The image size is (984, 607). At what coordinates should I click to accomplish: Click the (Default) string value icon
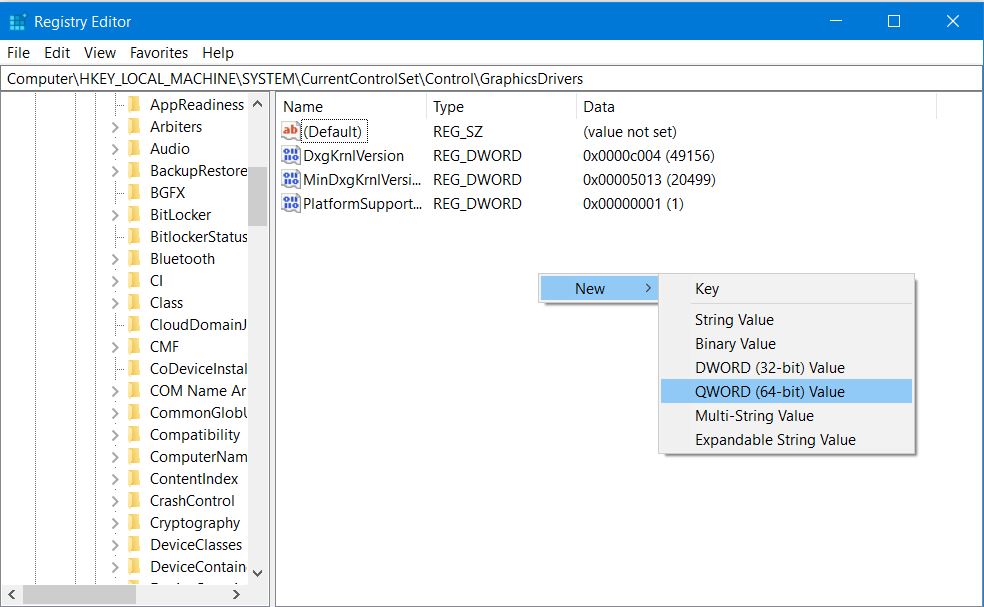[290, 131]
